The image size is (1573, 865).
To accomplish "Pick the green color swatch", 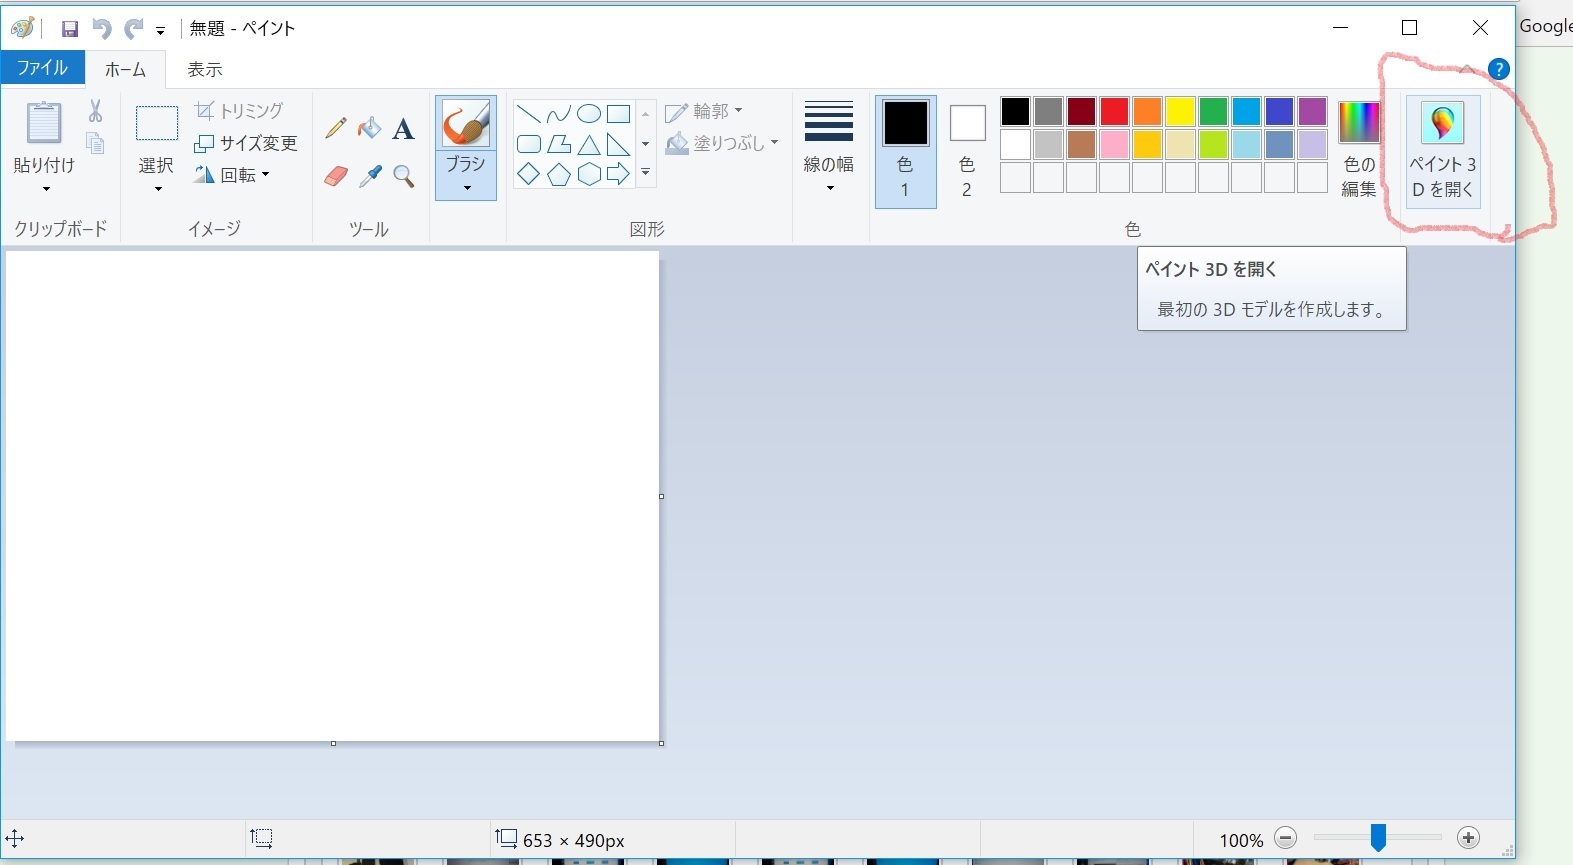I will [x=1213, y=111].
